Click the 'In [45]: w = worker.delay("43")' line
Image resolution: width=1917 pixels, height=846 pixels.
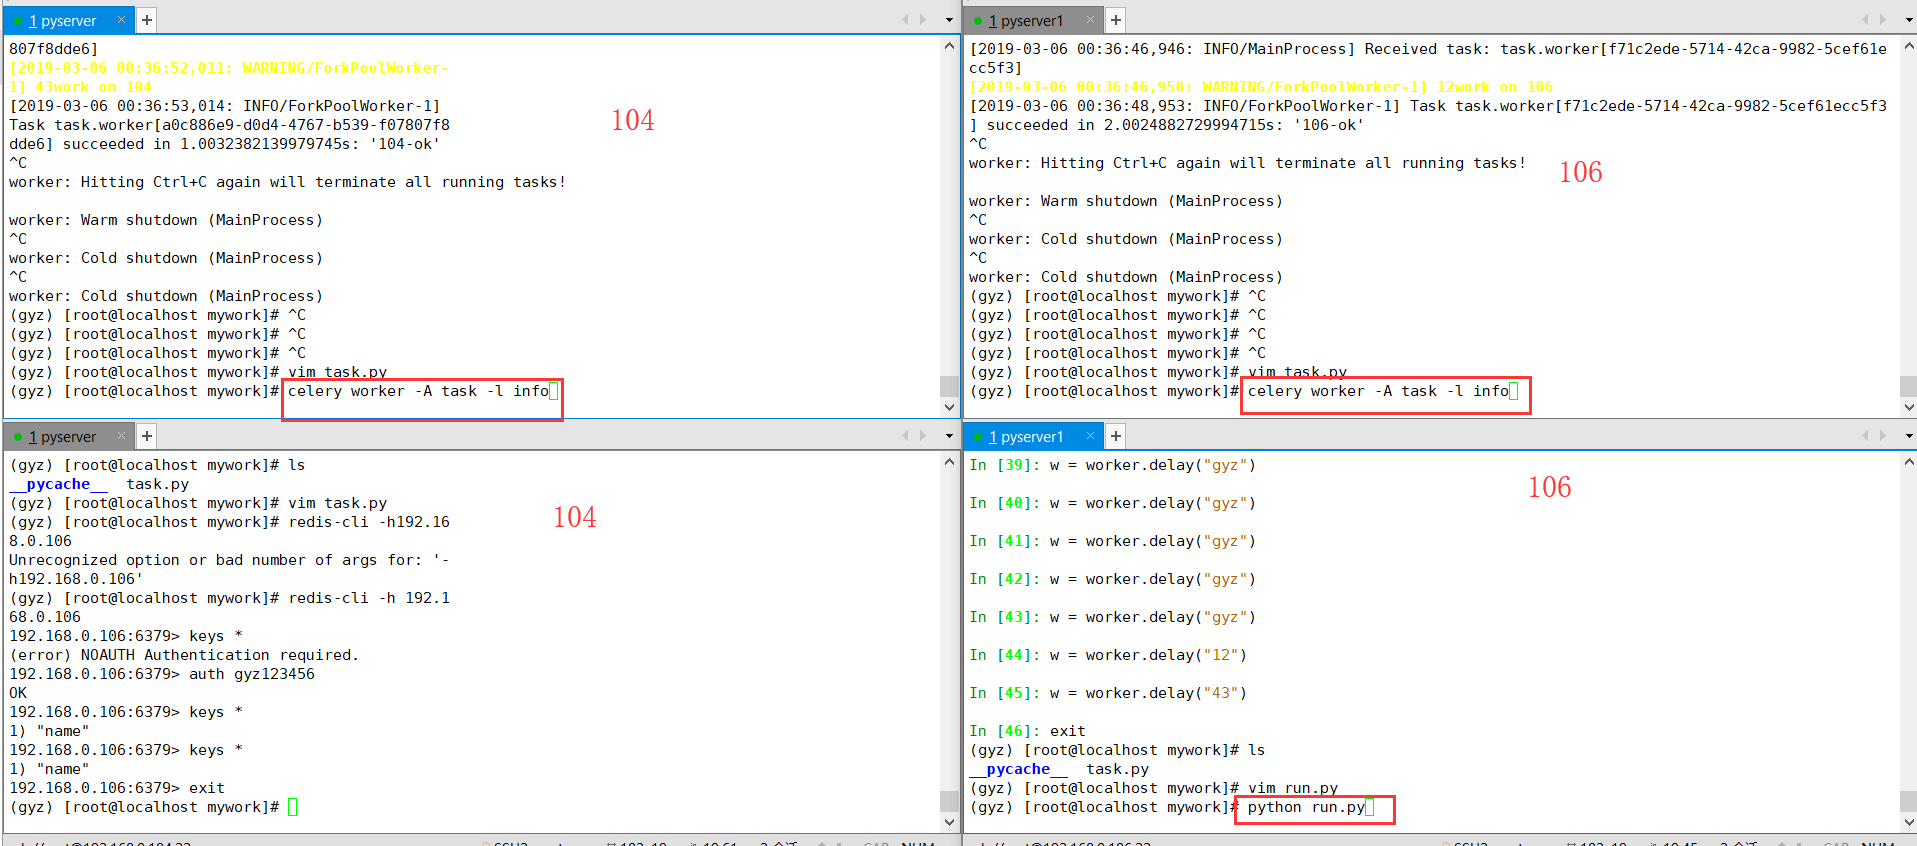point(1108,693)
